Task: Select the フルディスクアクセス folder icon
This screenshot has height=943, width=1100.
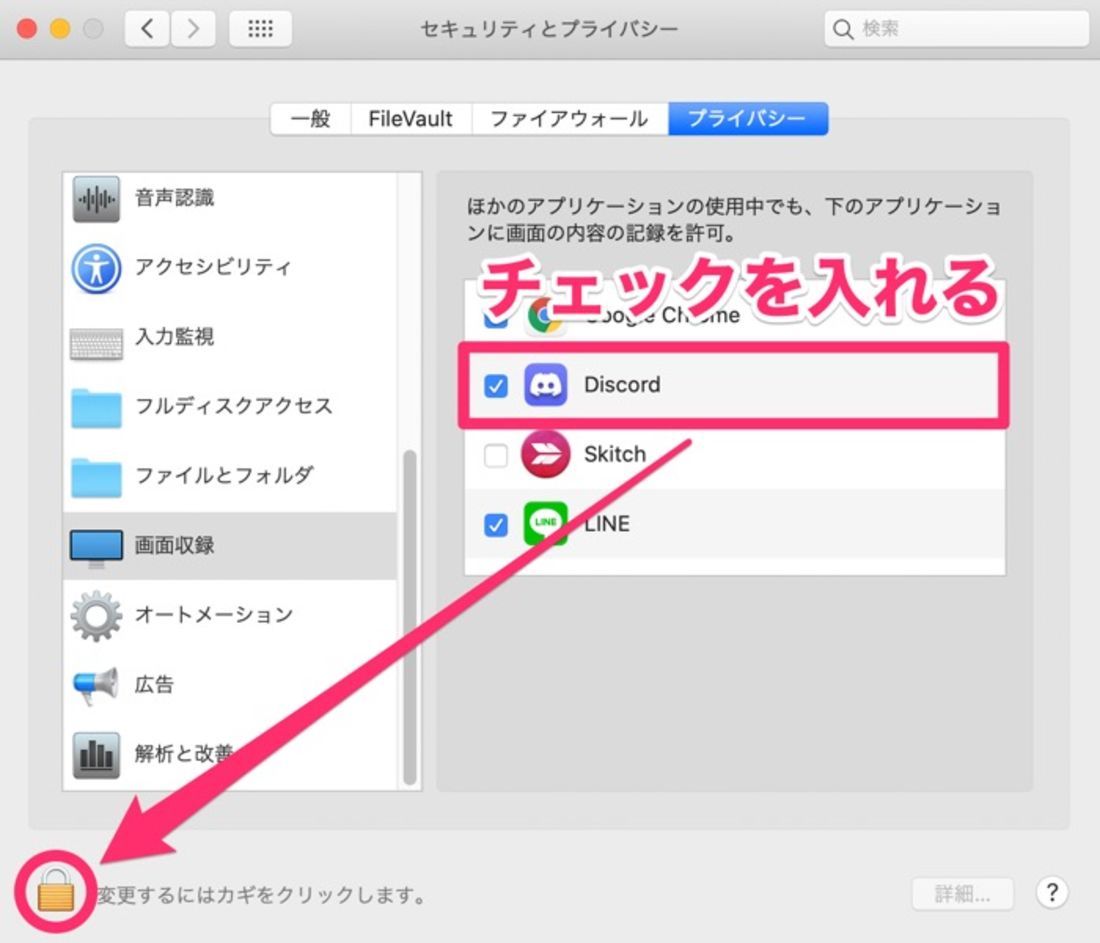Action: coord(96,408)
